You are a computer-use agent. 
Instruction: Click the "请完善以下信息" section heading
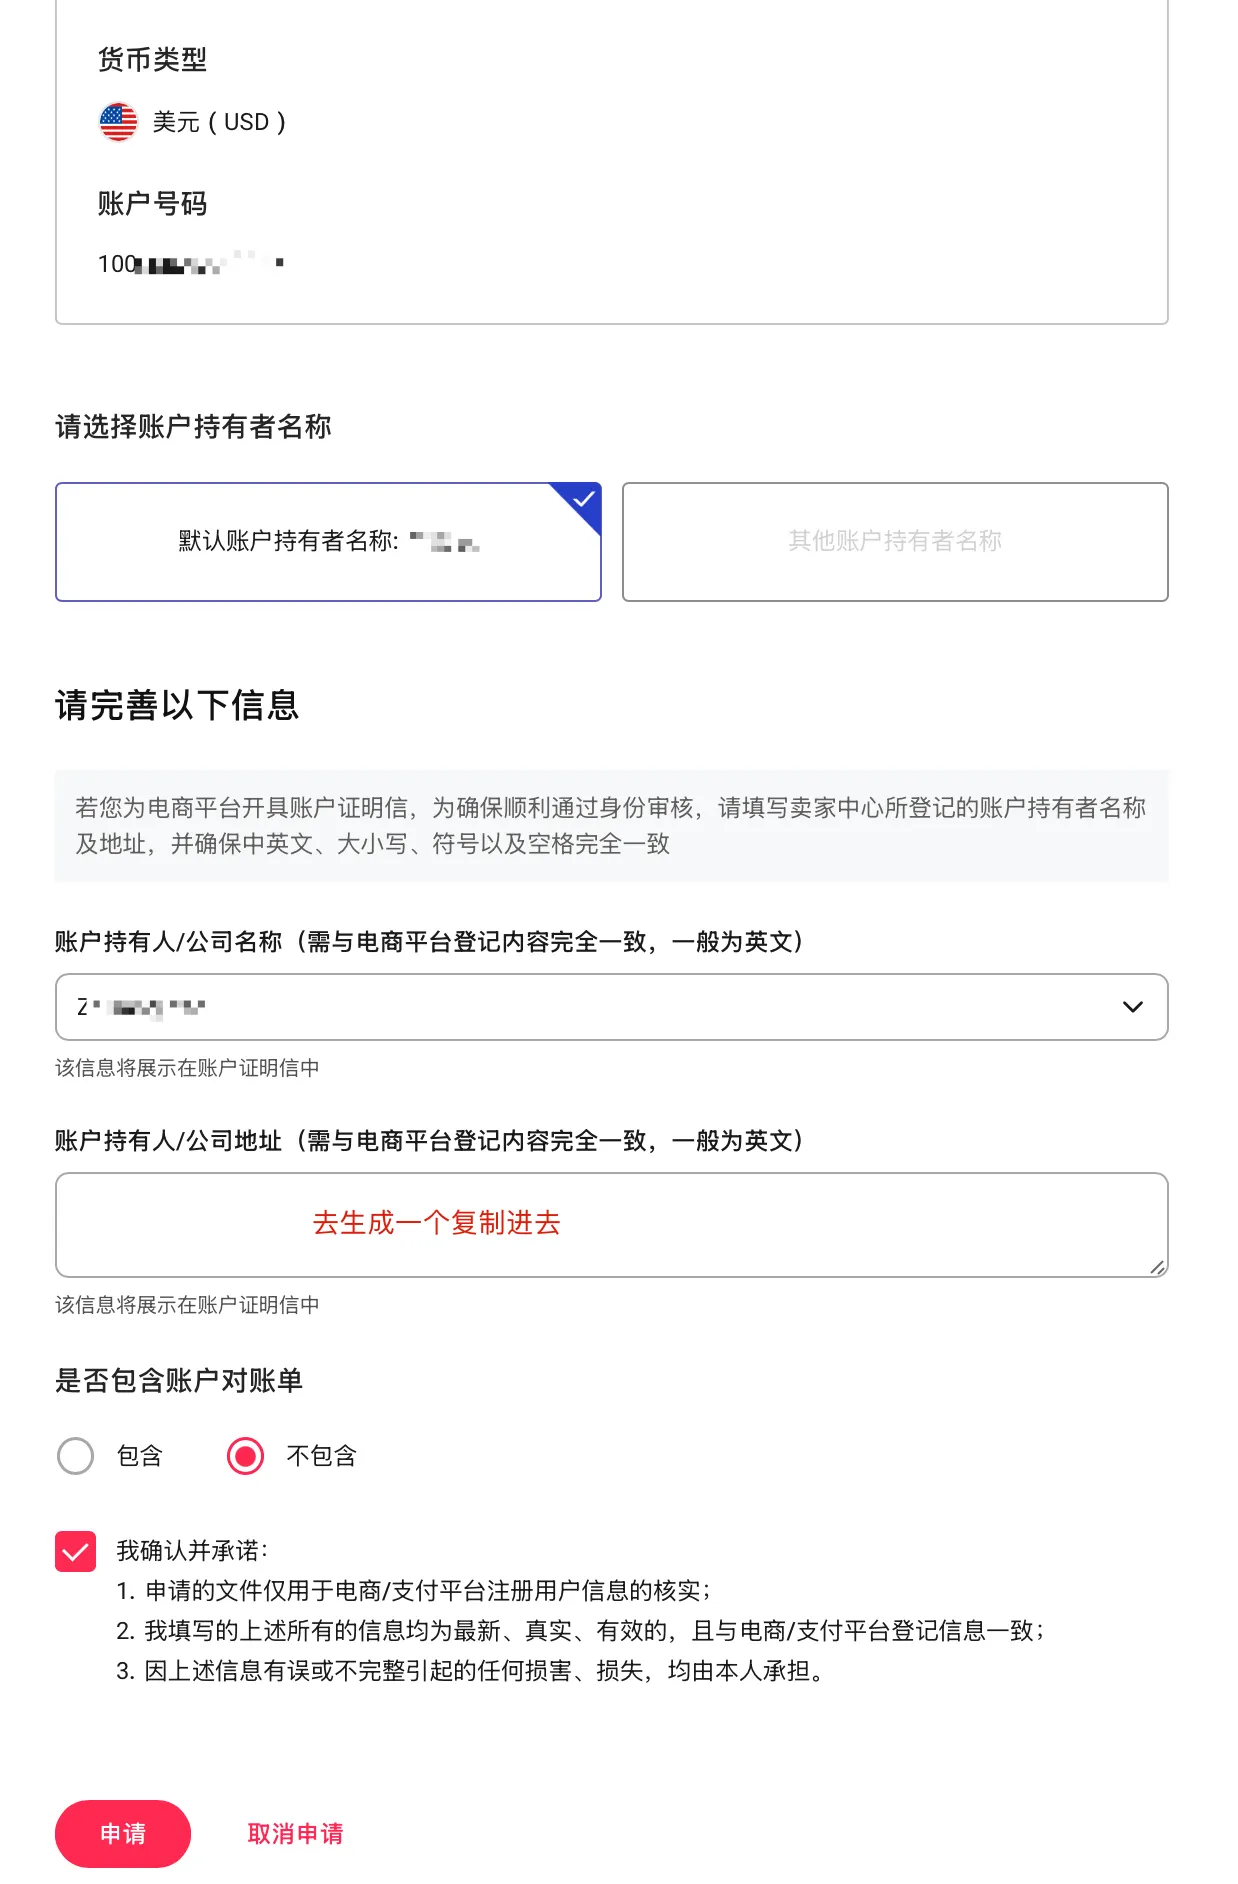(177, 706)
